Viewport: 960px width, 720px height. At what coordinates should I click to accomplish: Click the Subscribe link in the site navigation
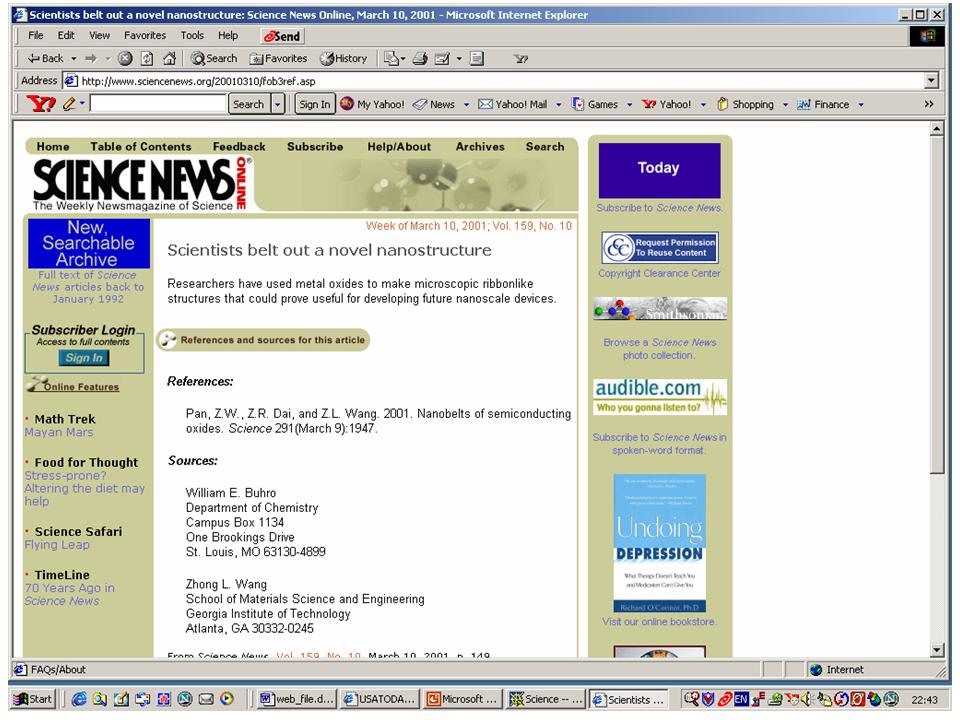point(315,147)
